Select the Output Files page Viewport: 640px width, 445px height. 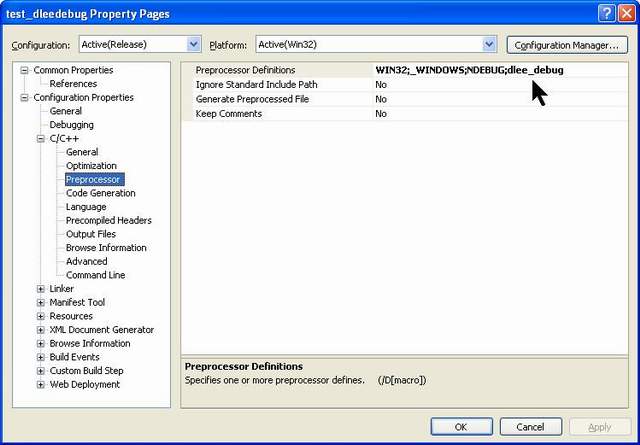click(x=91, y=234)
